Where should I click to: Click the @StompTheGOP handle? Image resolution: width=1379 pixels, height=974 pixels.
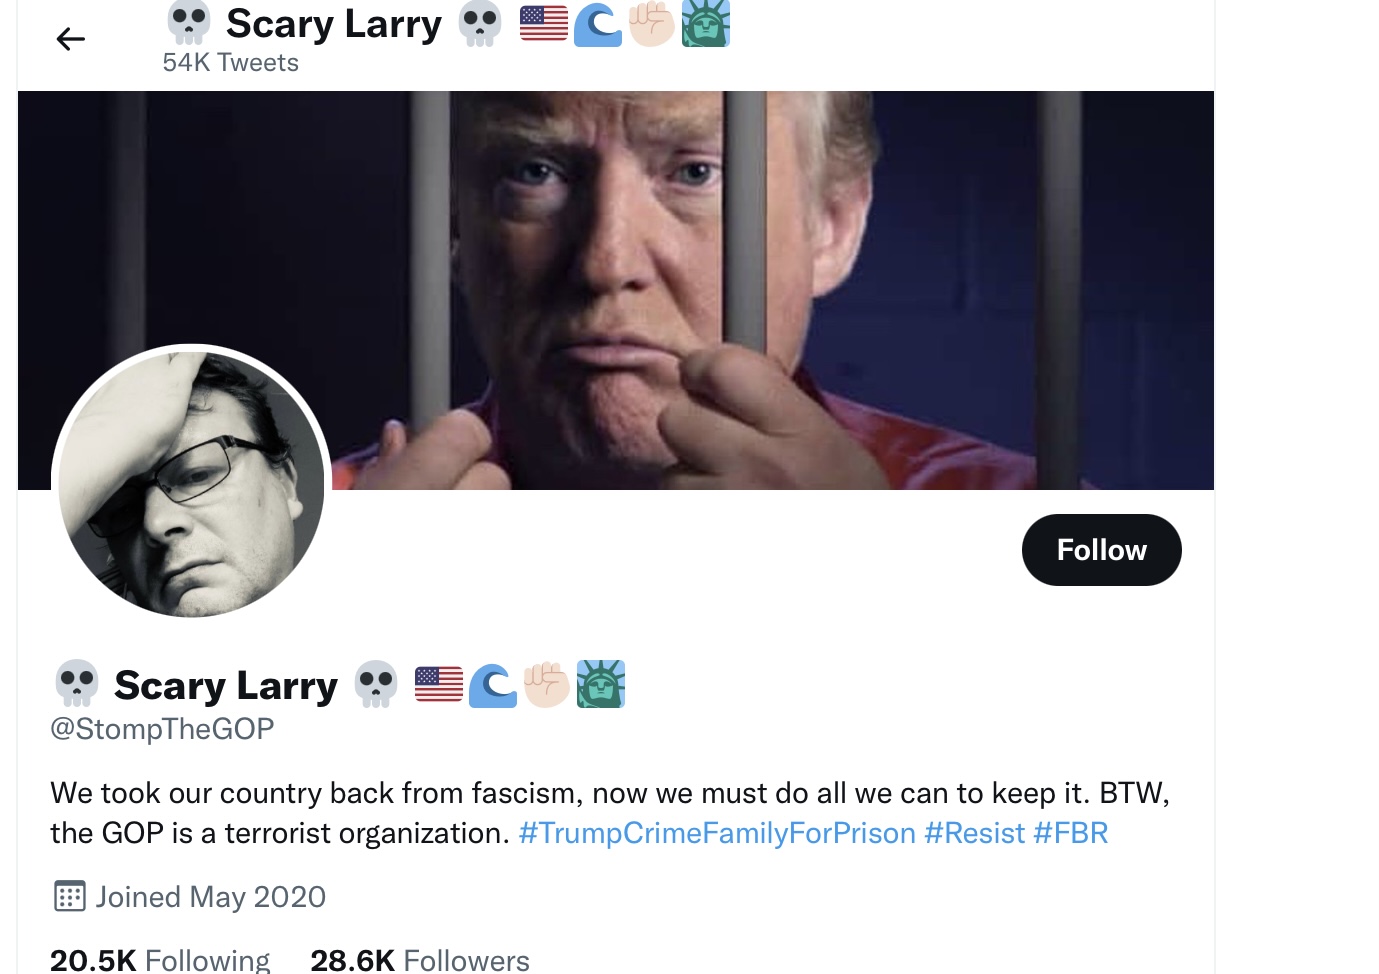point(162,729)
